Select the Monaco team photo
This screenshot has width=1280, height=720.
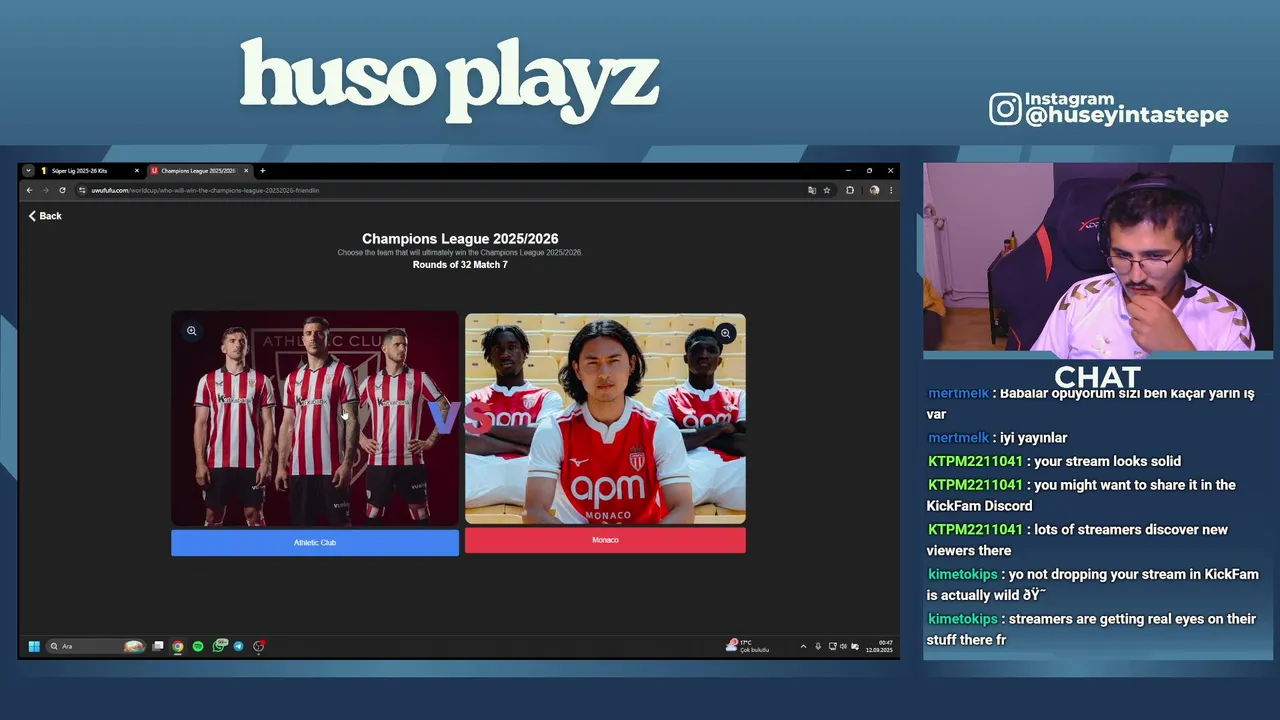[x=605, y=419]
